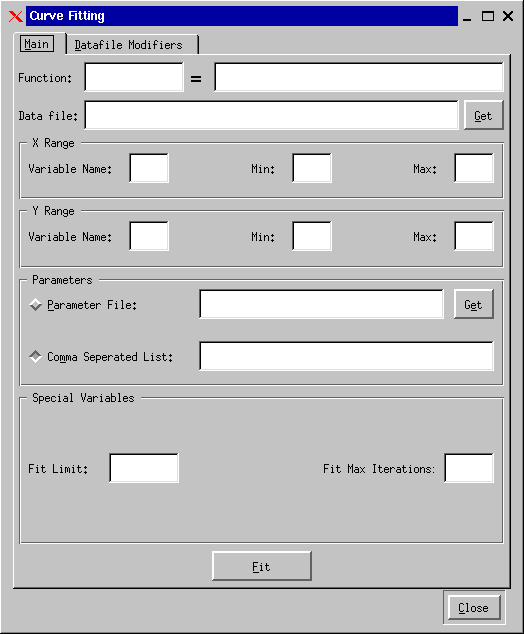Click the Data file path field

click(x=271, y=115)
